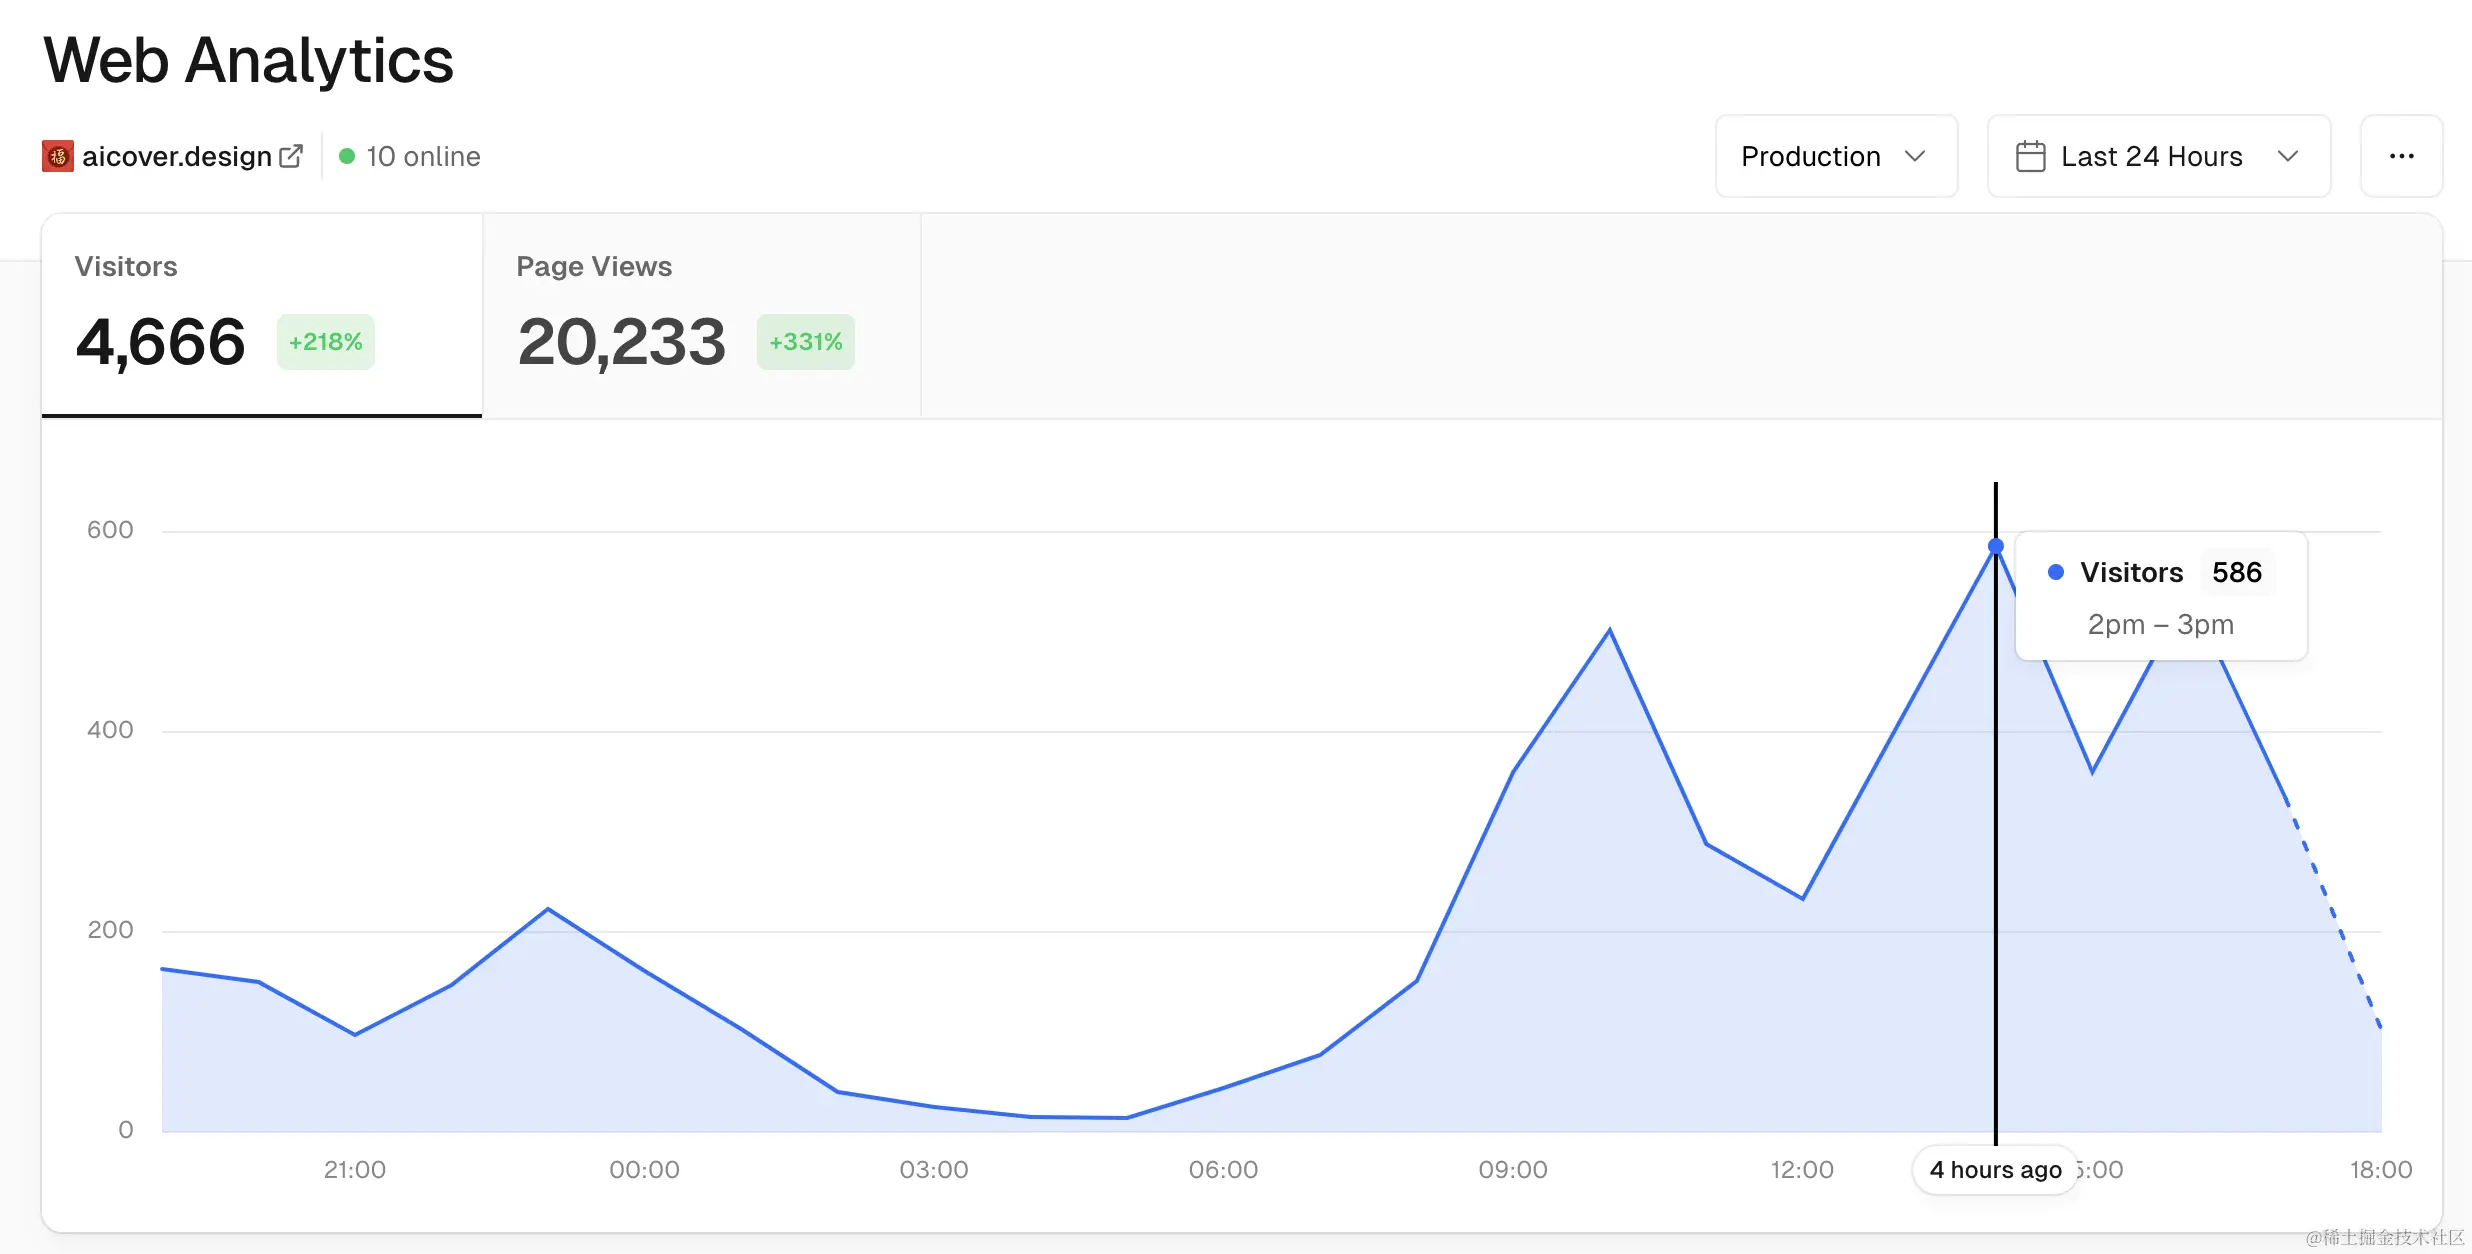Open the three-dots more options menu
Image resolution: width=2472 pixels, height=1254 pixels.
coord(2401,156)
